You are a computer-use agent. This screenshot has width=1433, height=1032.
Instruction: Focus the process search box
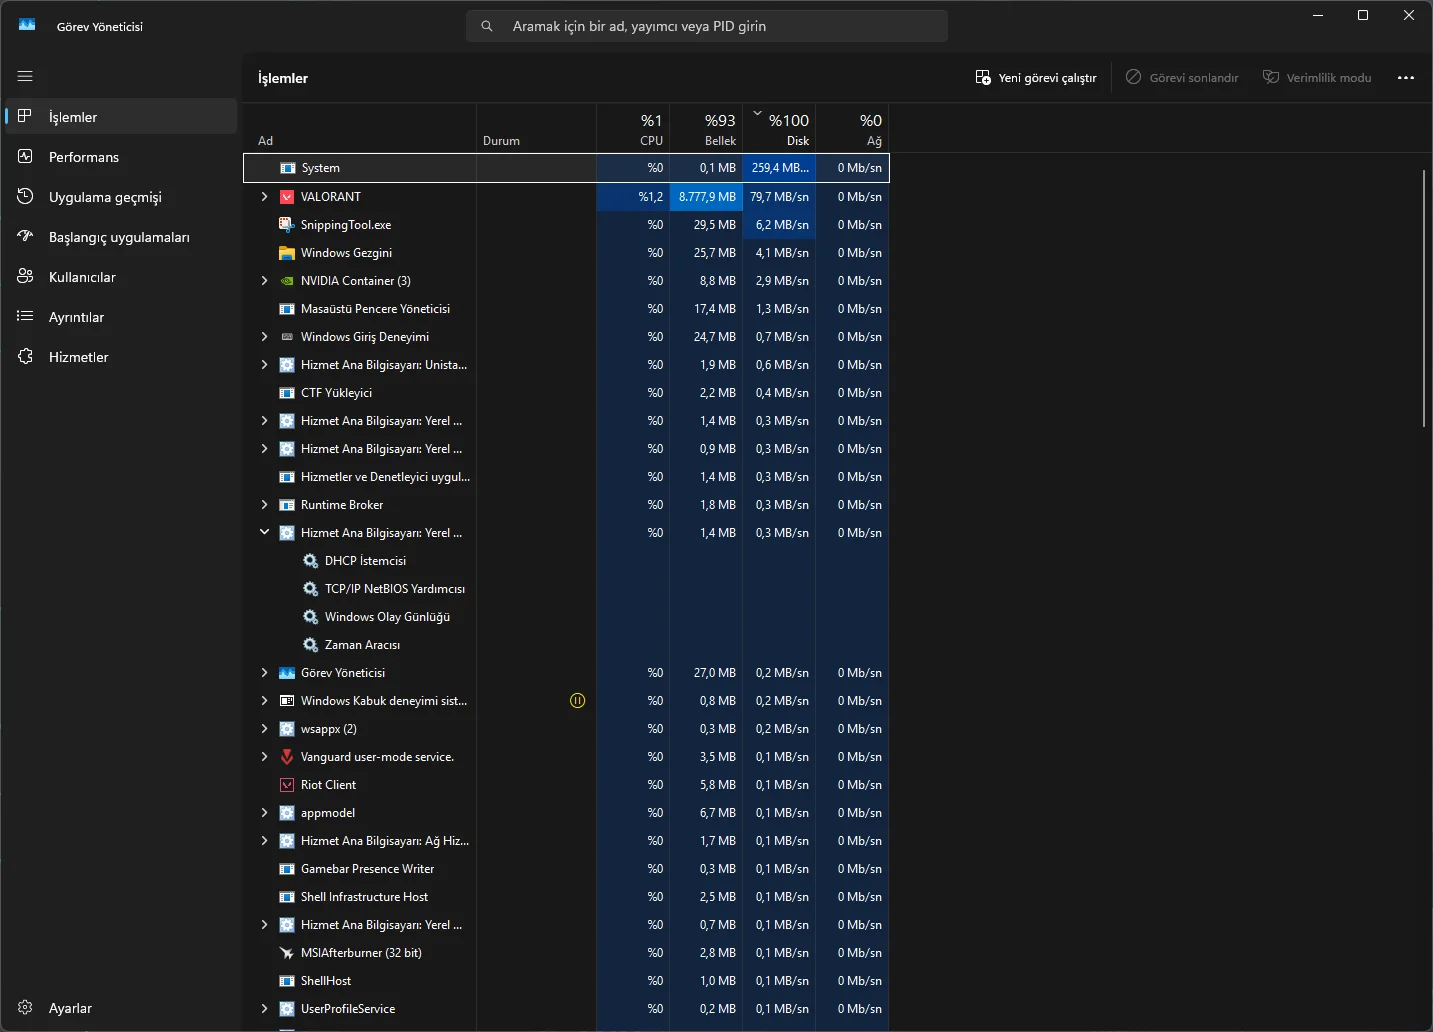pos(707,26)
